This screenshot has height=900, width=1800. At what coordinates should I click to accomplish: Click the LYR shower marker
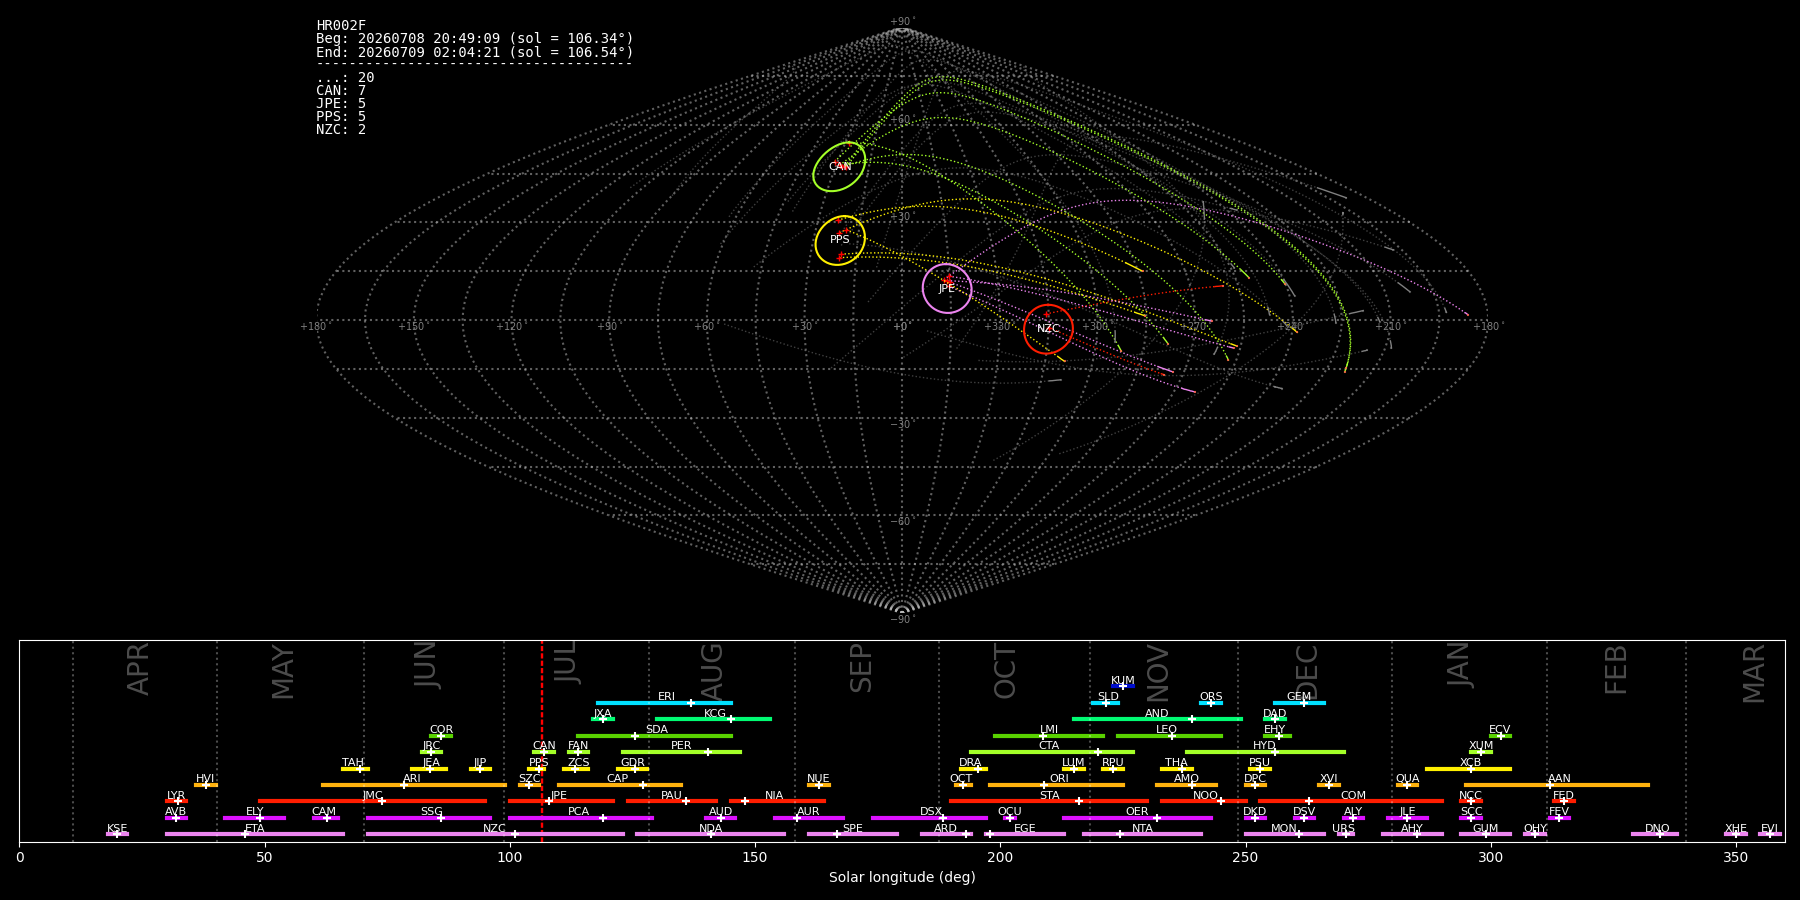[x=176, y=801]
